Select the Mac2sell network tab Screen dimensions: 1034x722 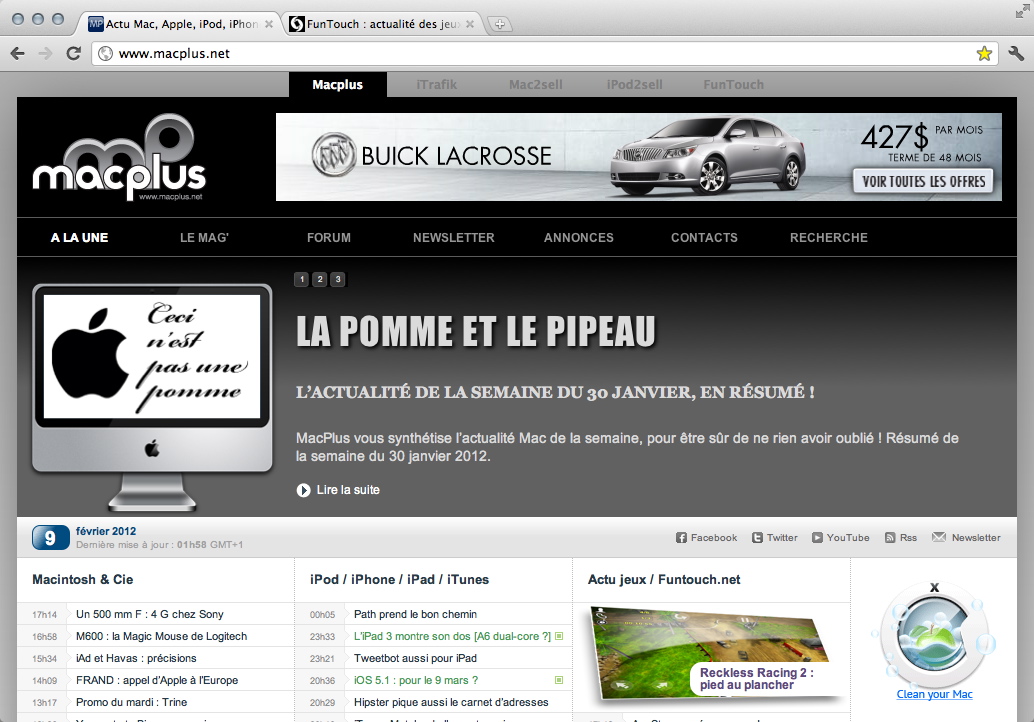(x=535, y=84)
